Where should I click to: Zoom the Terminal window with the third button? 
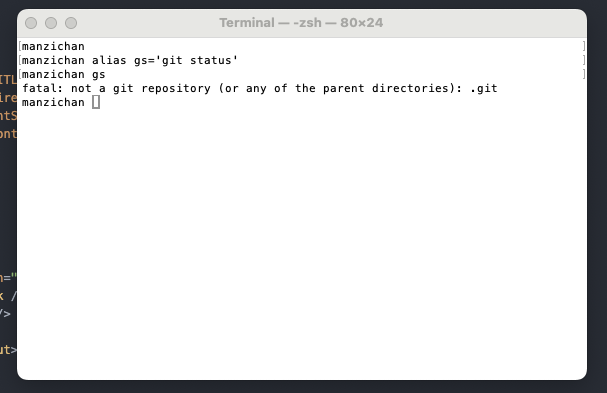(71, 23)
